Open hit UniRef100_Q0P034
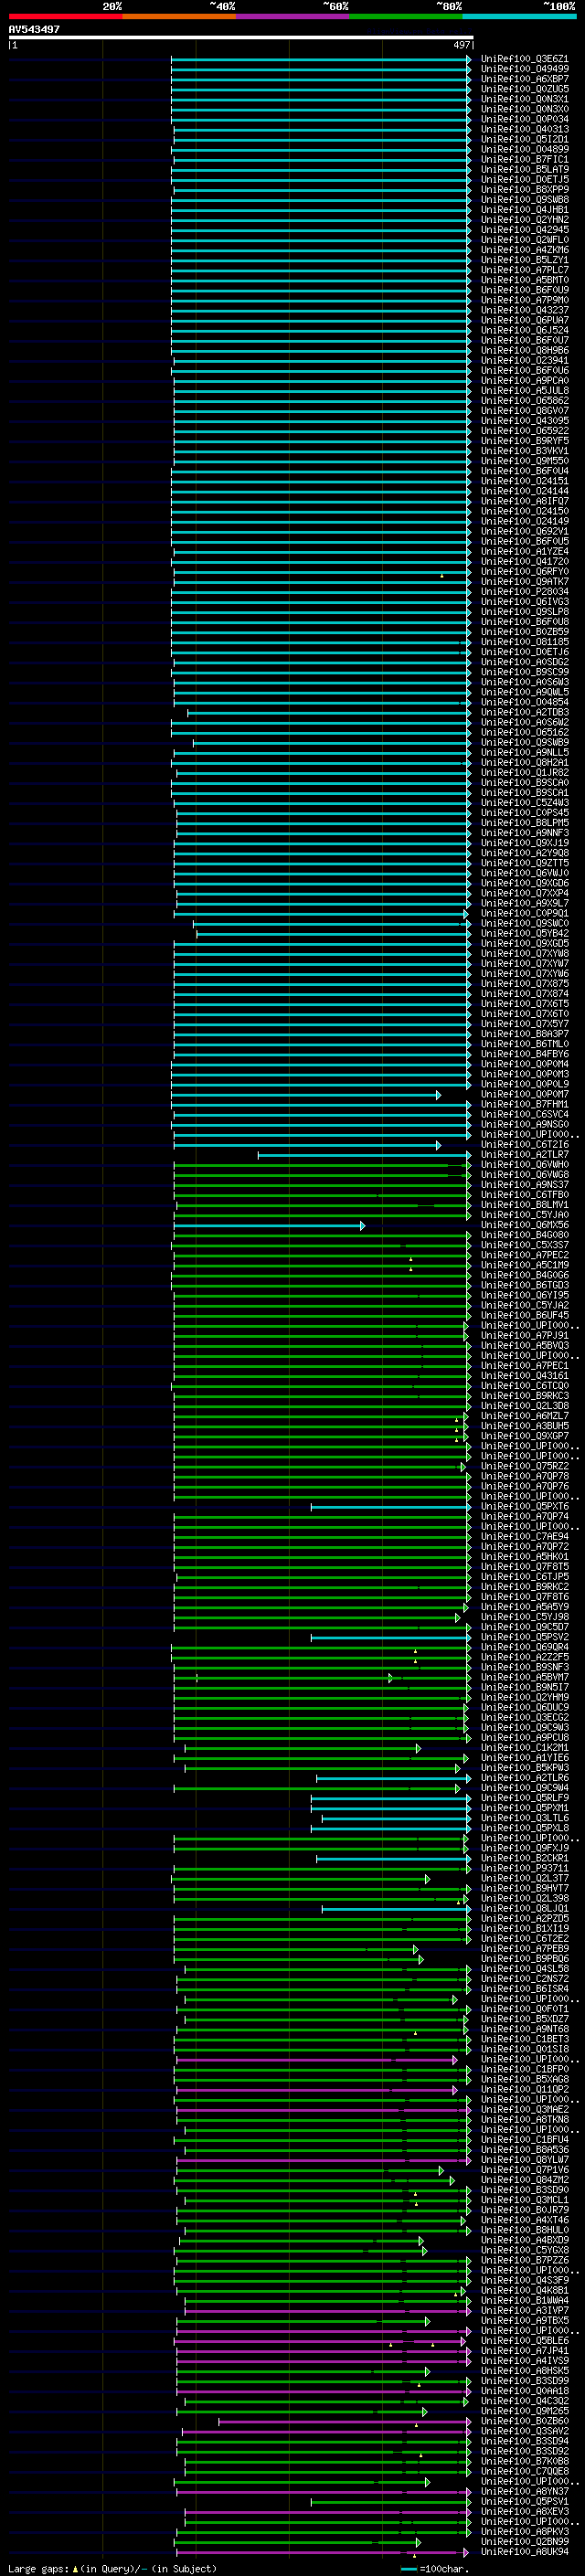 [x=524, y=119]
